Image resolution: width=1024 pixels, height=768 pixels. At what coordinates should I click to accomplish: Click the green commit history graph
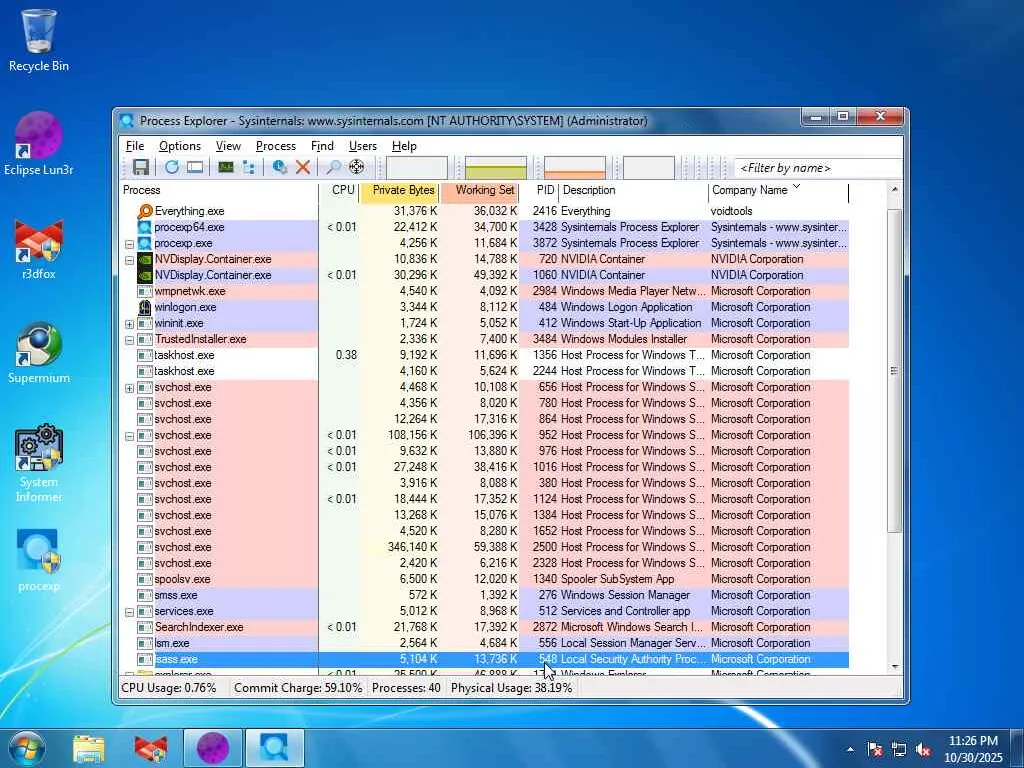point(496,167)
